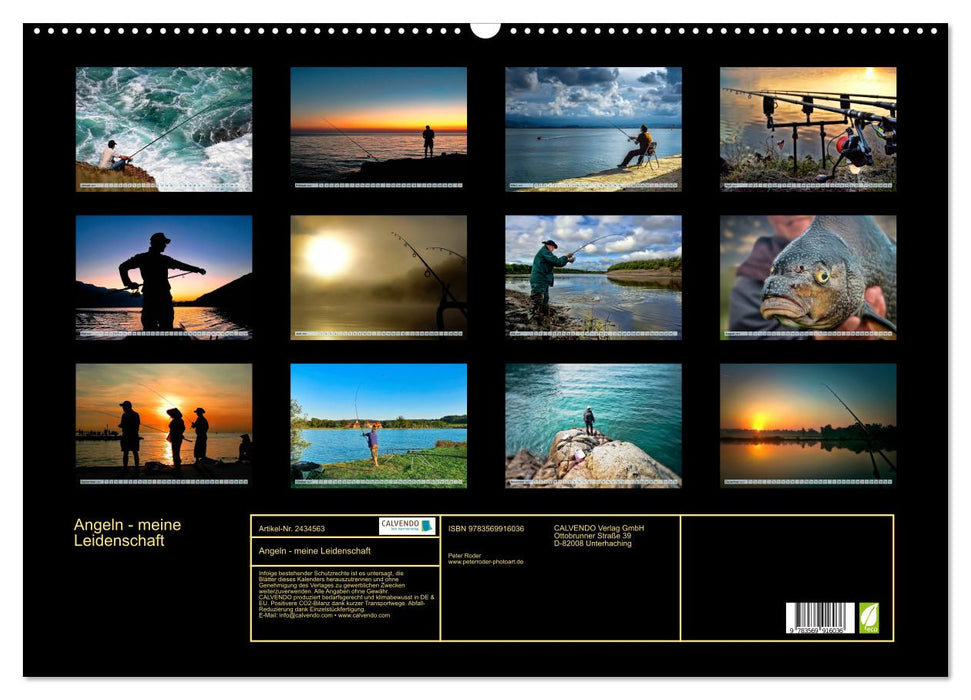Image resolution: width=971 pixels, height=700 pixels.
Task: Click the green eco leaf icon
Action: tap(869, 618)
